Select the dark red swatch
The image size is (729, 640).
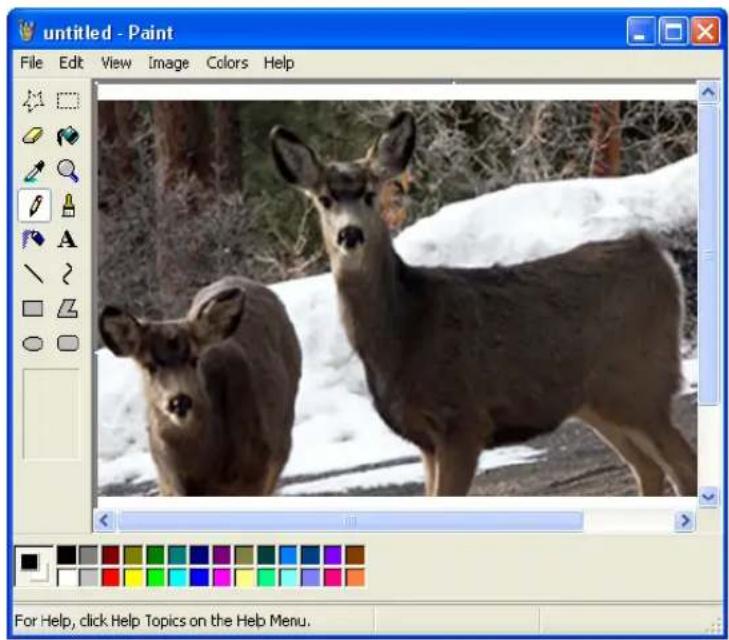pyautogui.click(x=111, y=555)
